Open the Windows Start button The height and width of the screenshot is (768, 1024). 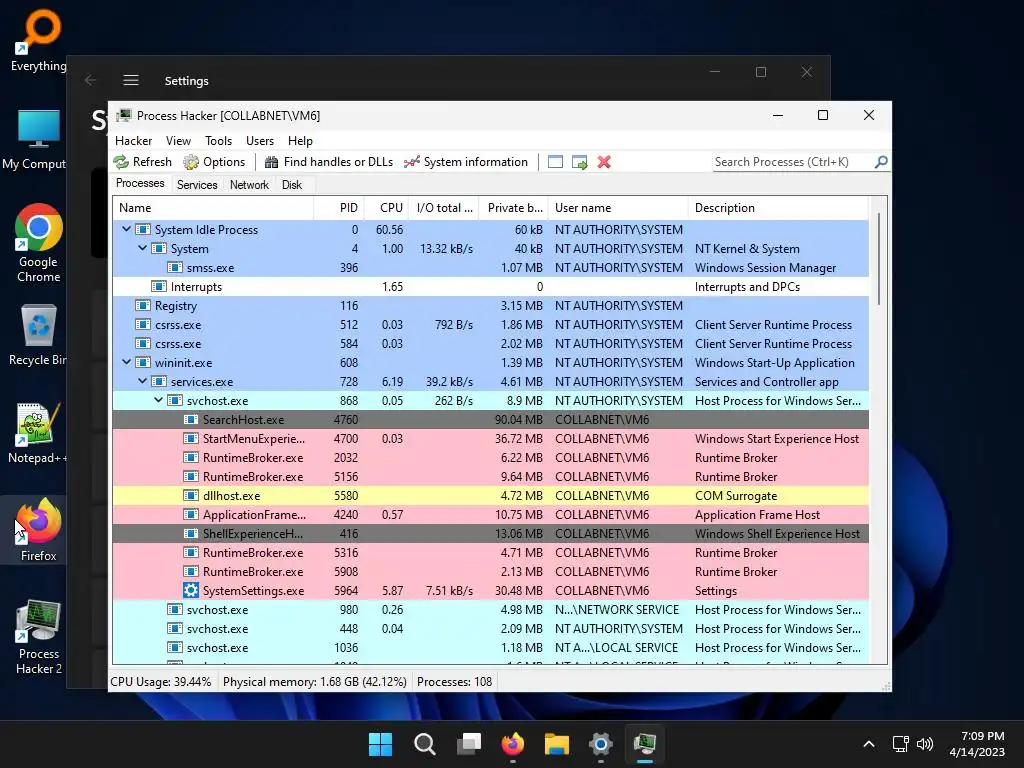(380, 744)
